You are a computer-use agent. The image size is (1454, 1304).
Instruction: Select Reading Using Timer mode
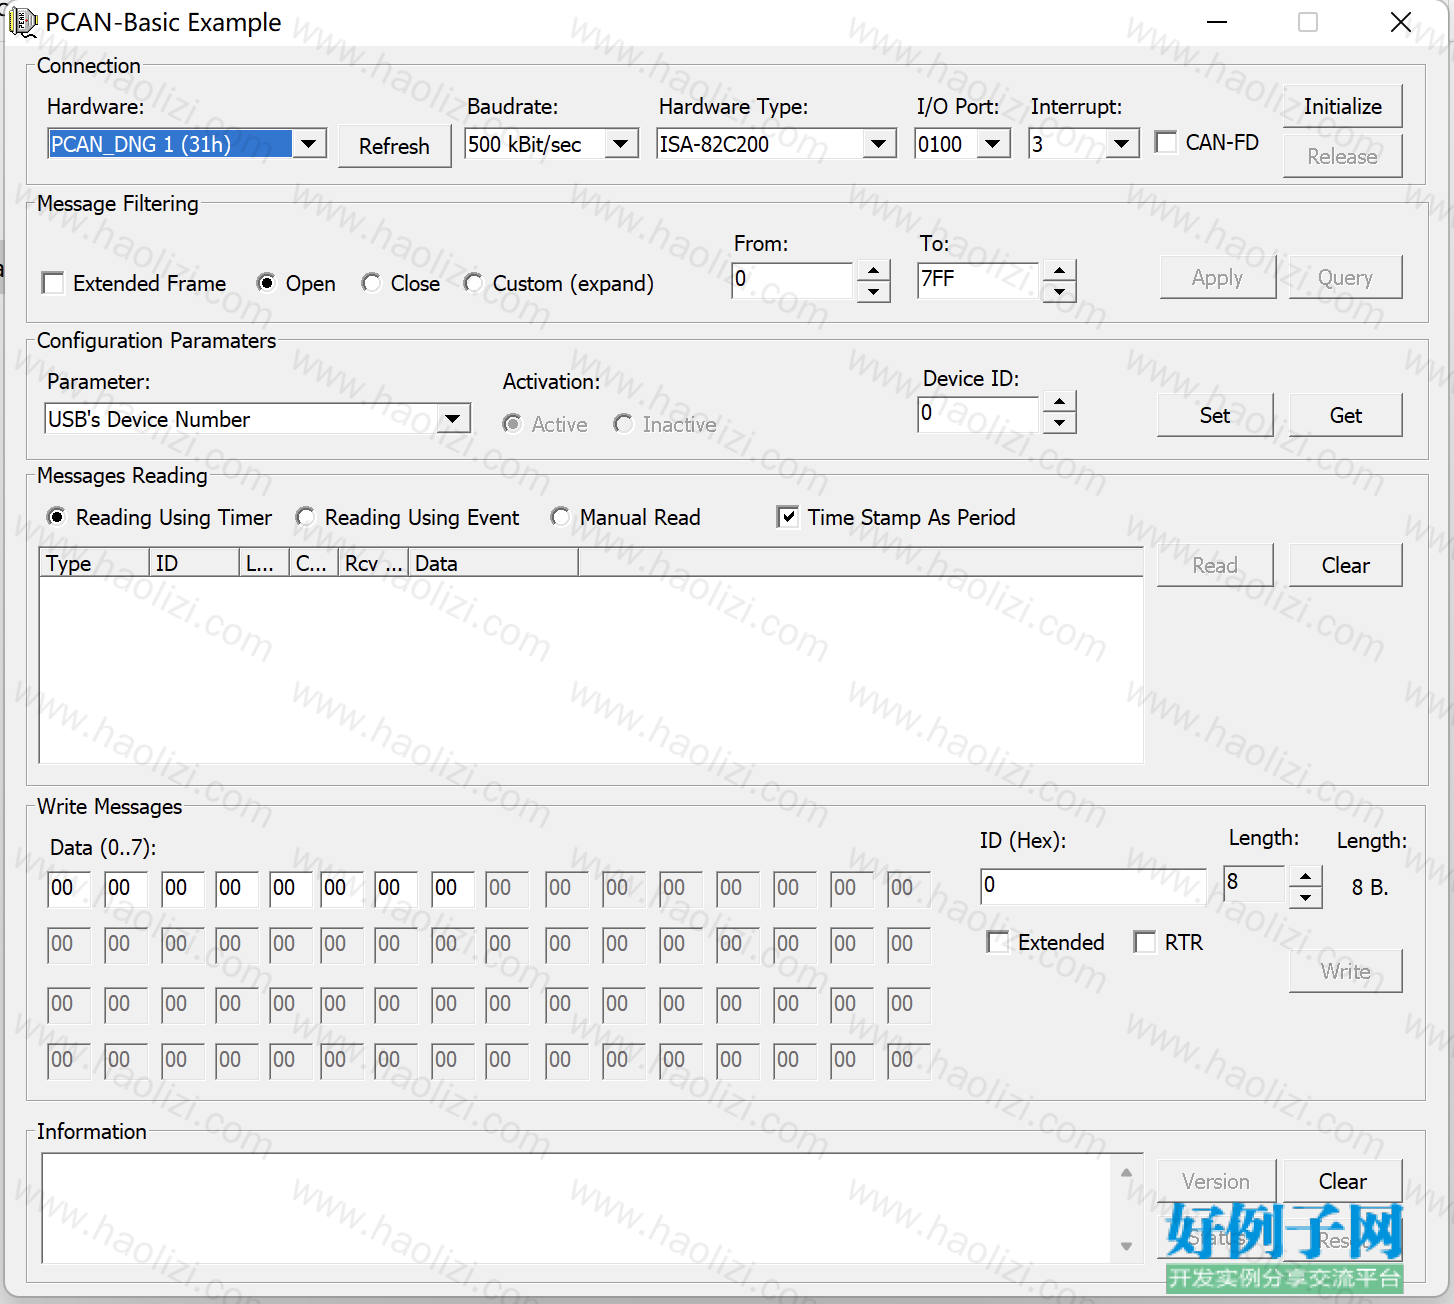[57, 517]
